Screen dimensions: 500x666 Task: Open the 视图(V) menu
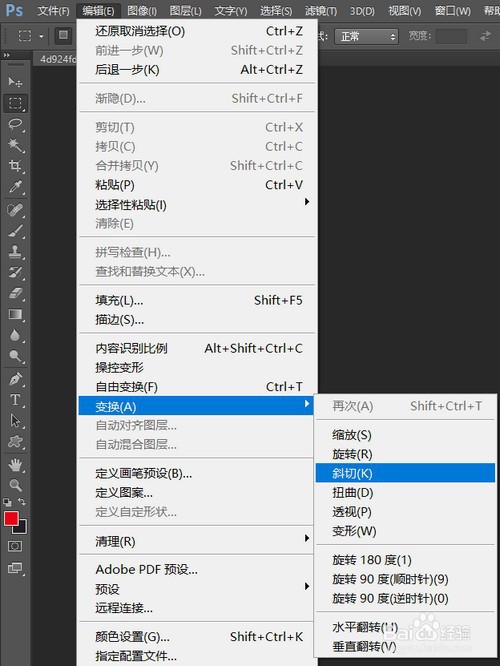(x=404, y=10)
